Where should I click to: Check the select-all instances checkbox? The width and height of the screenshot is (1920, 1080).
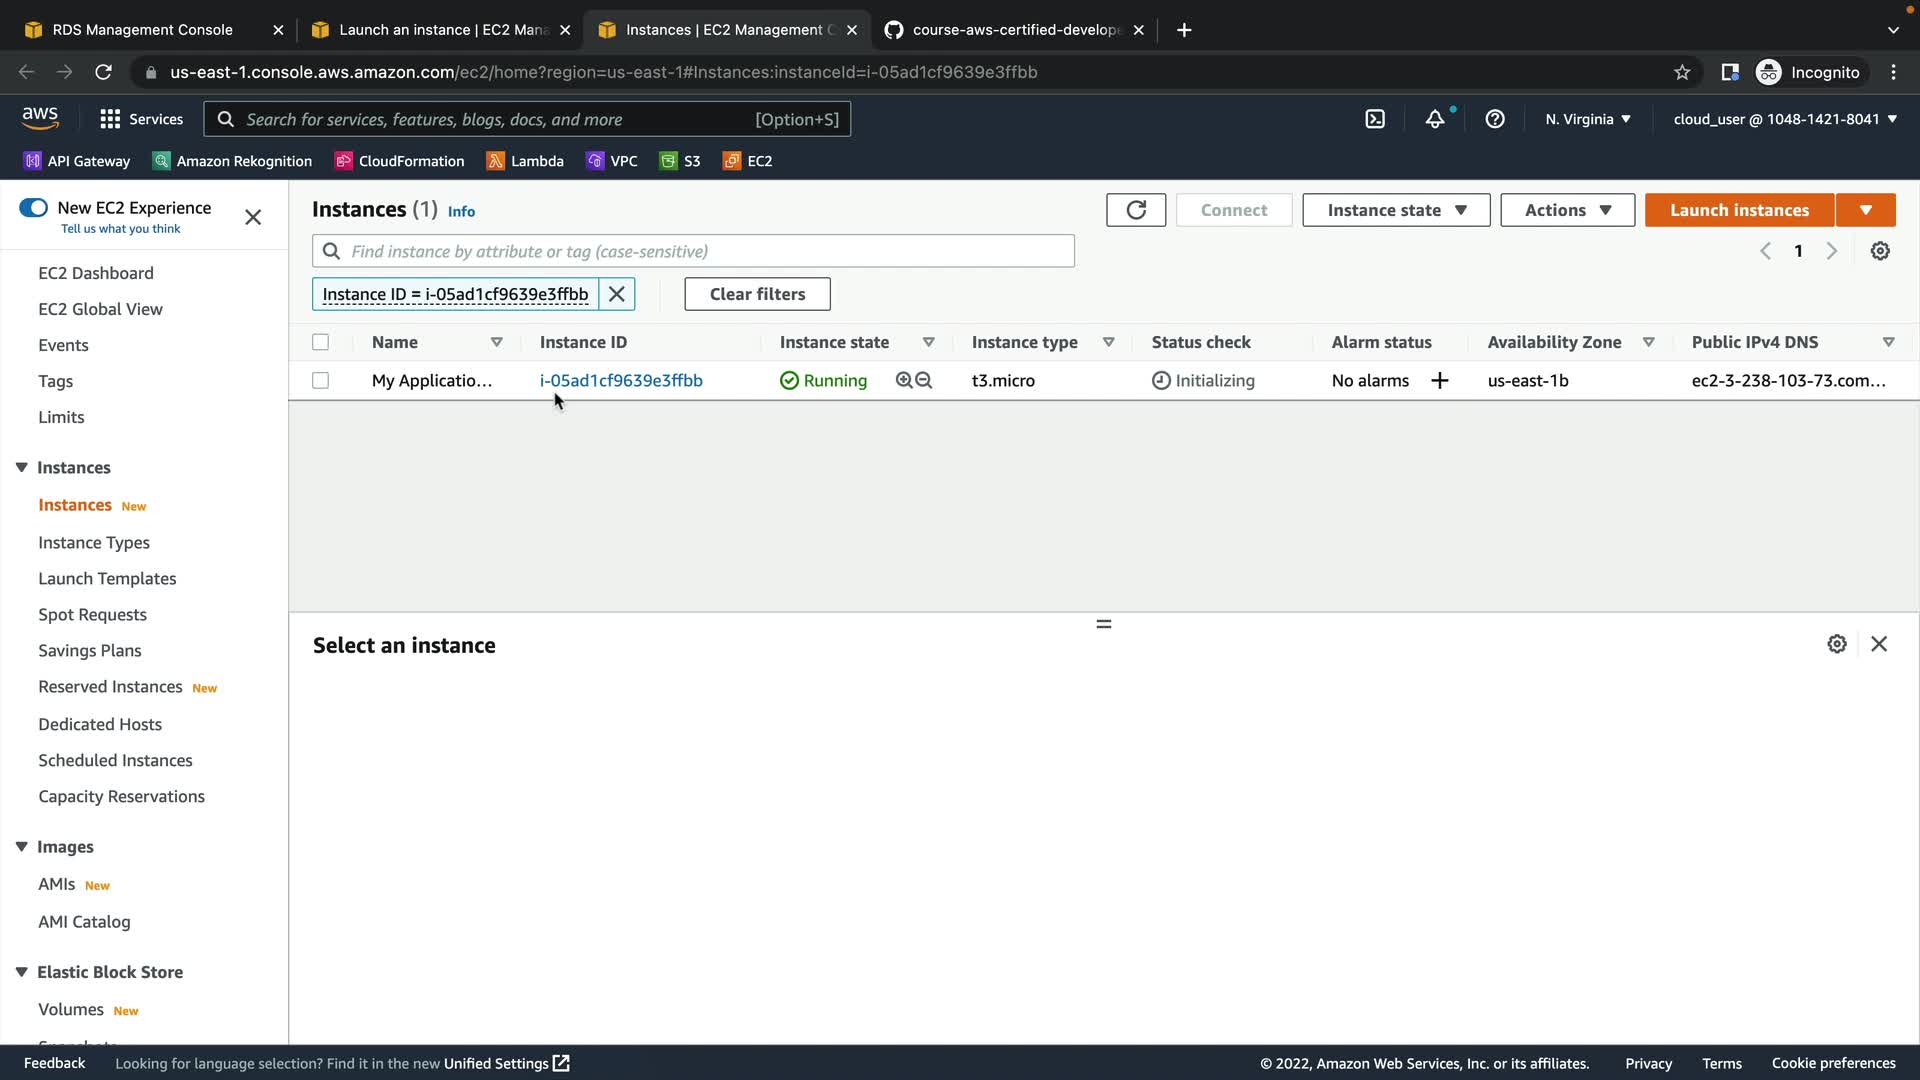tap(320, 342)
